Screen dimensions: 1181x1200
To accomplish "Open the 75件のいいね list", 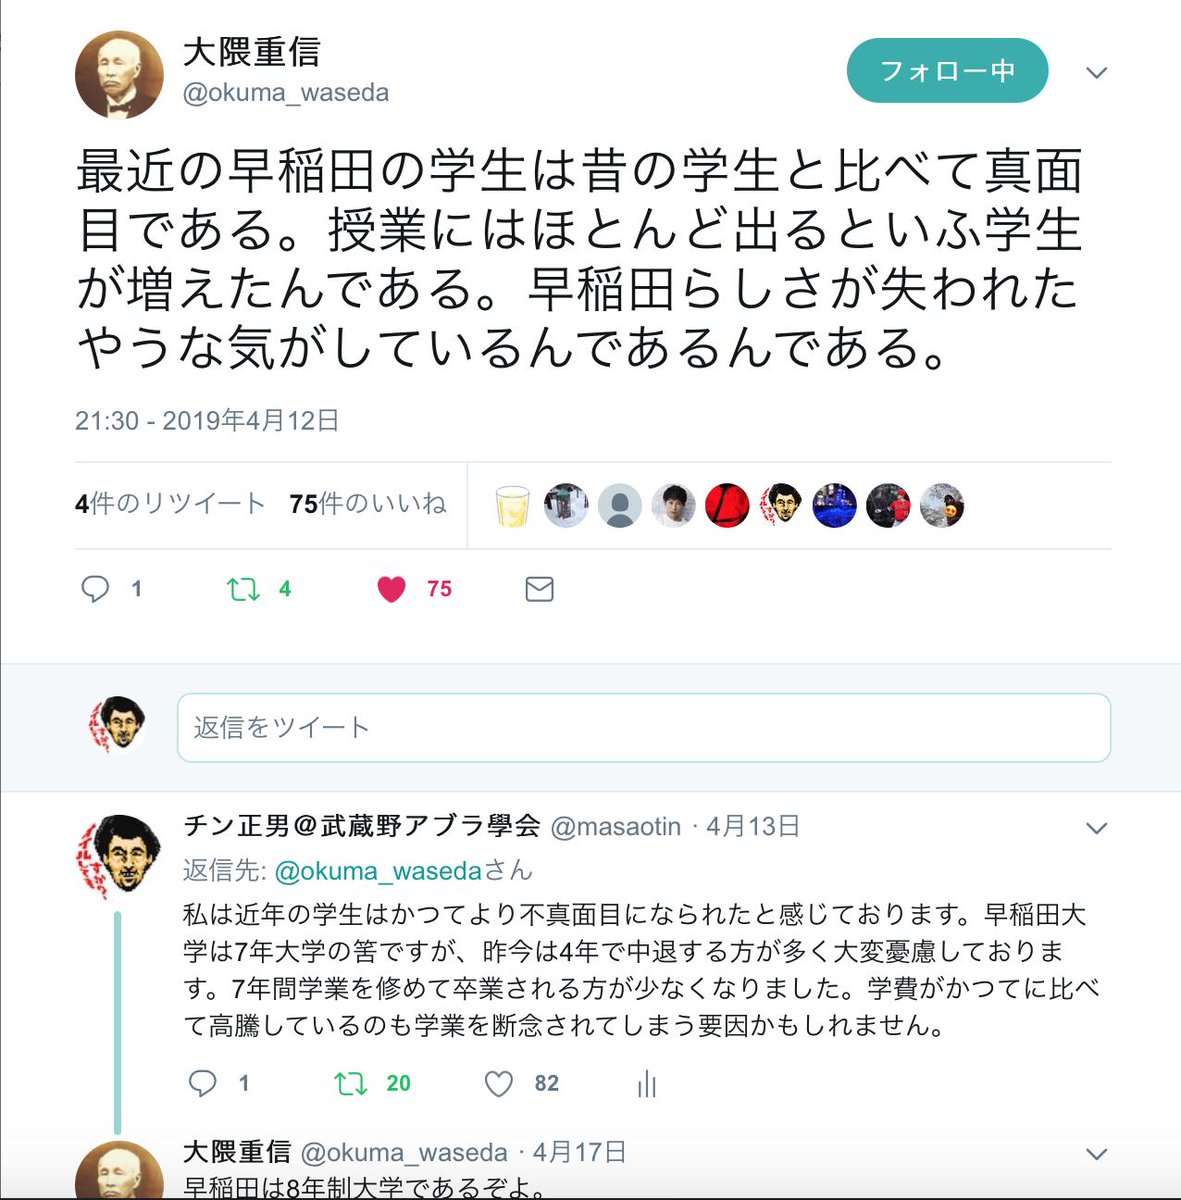I will pyautogui.click(x=368, y=504).
